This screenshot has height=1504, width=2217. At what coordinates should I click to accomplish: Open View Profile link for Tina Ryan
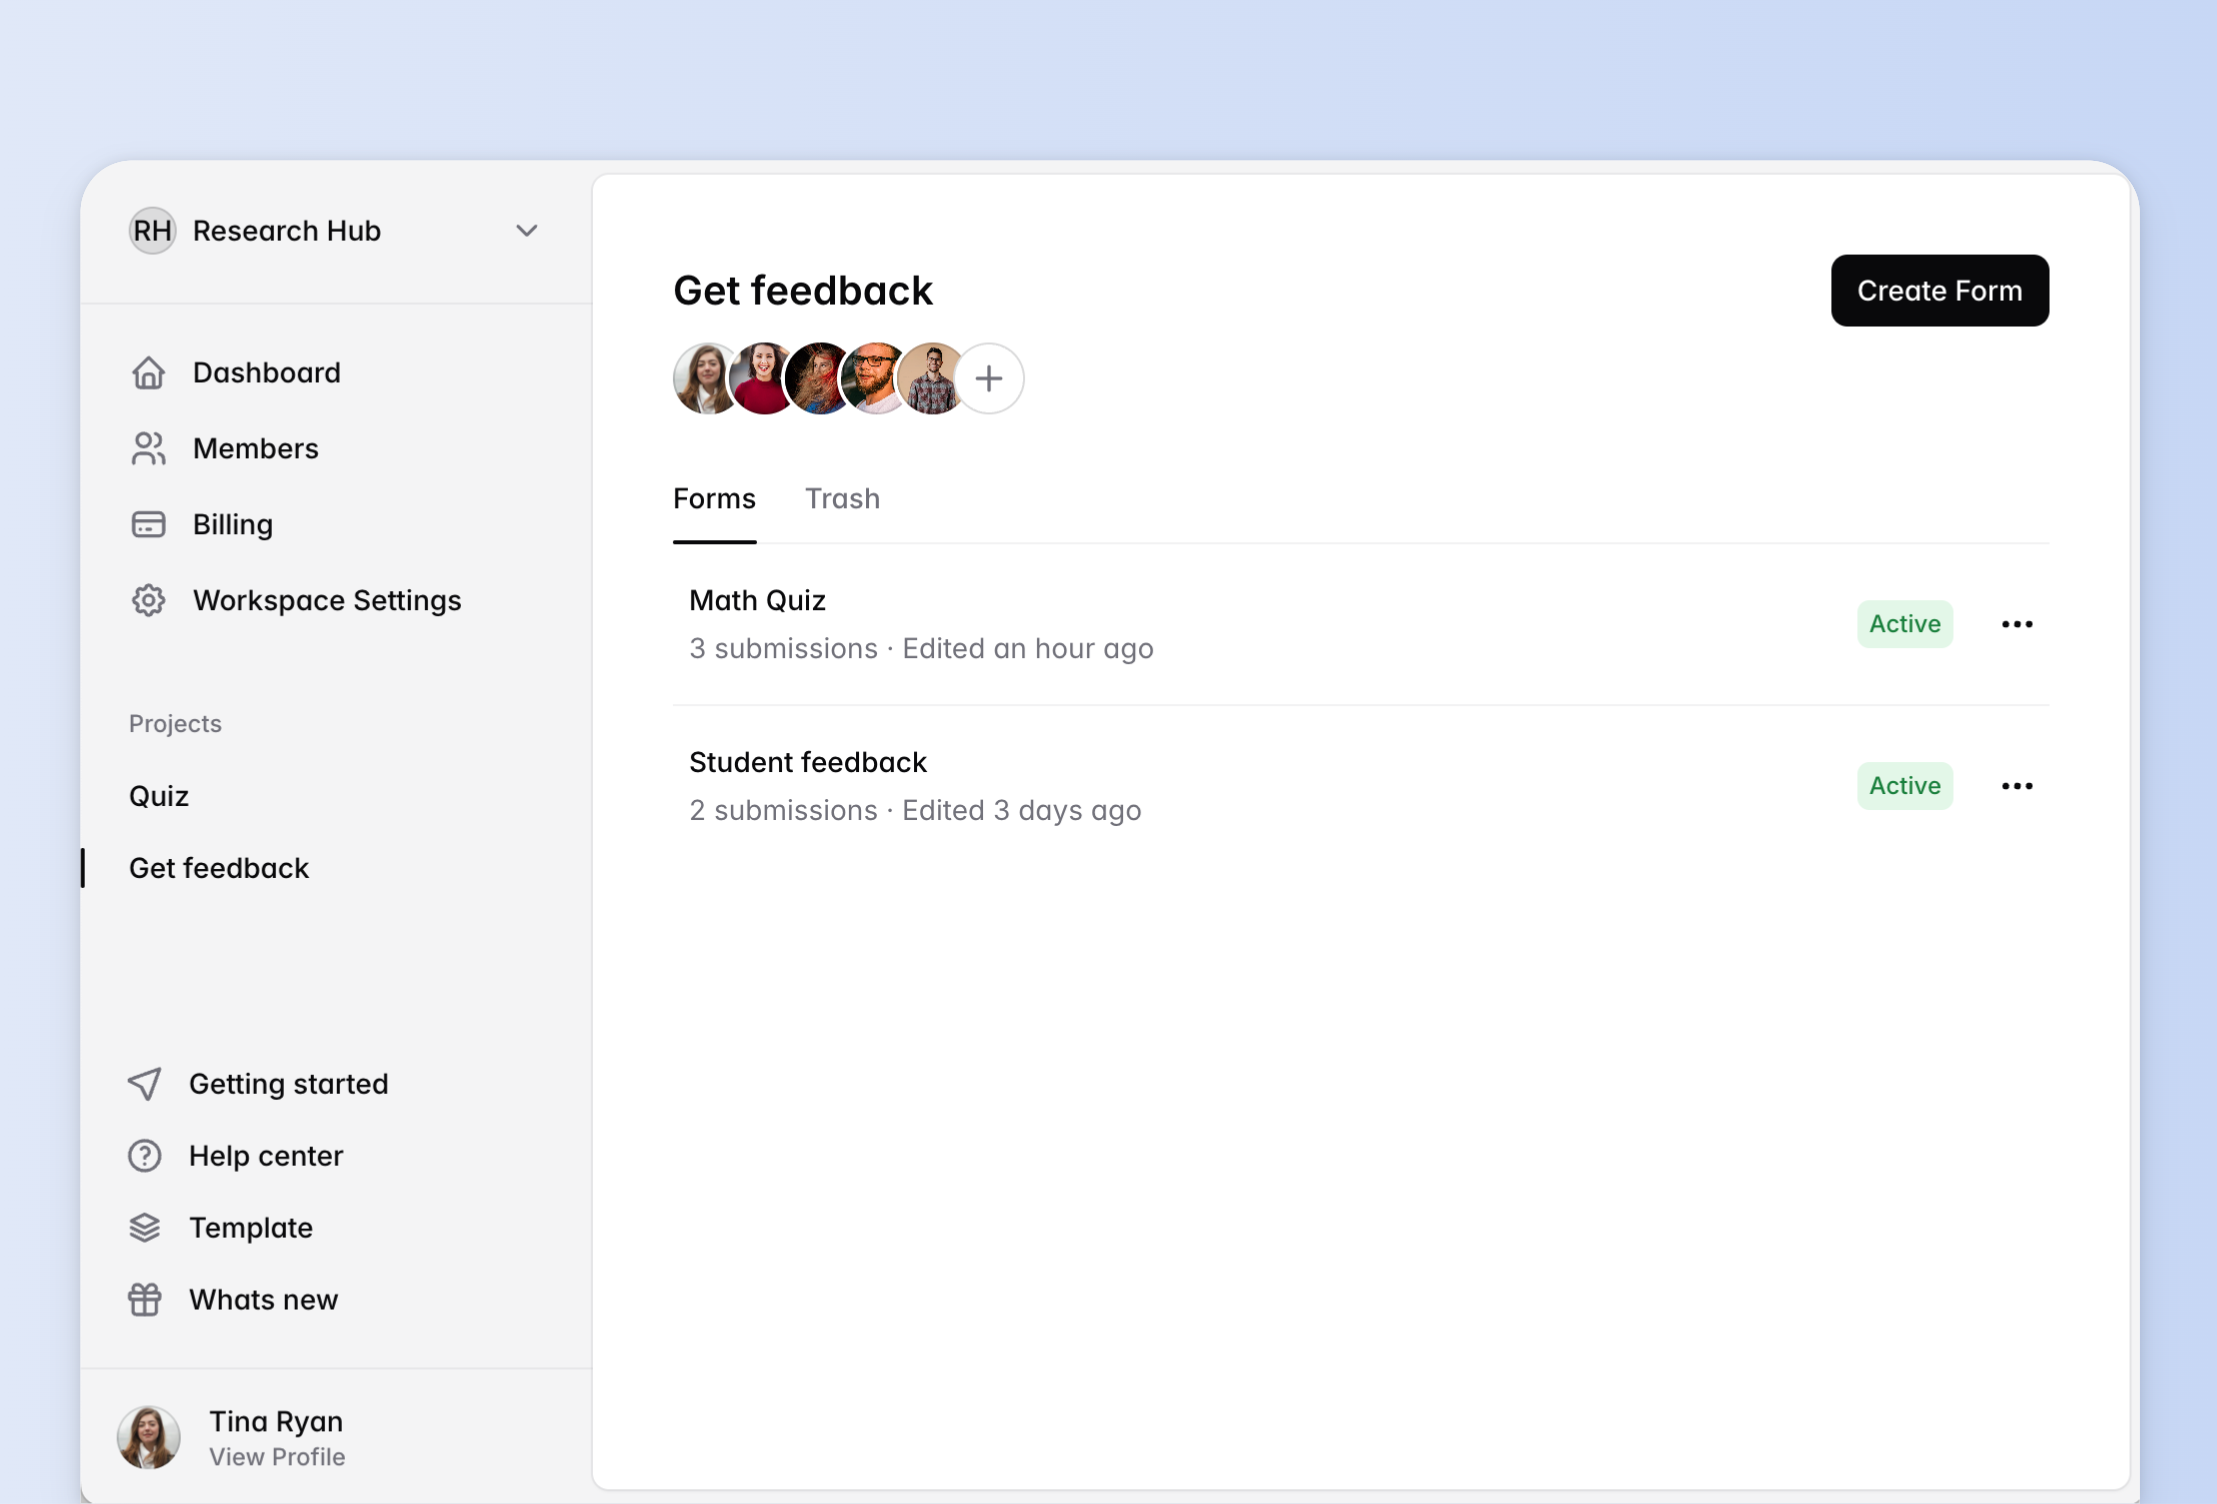click(276, 1457)
